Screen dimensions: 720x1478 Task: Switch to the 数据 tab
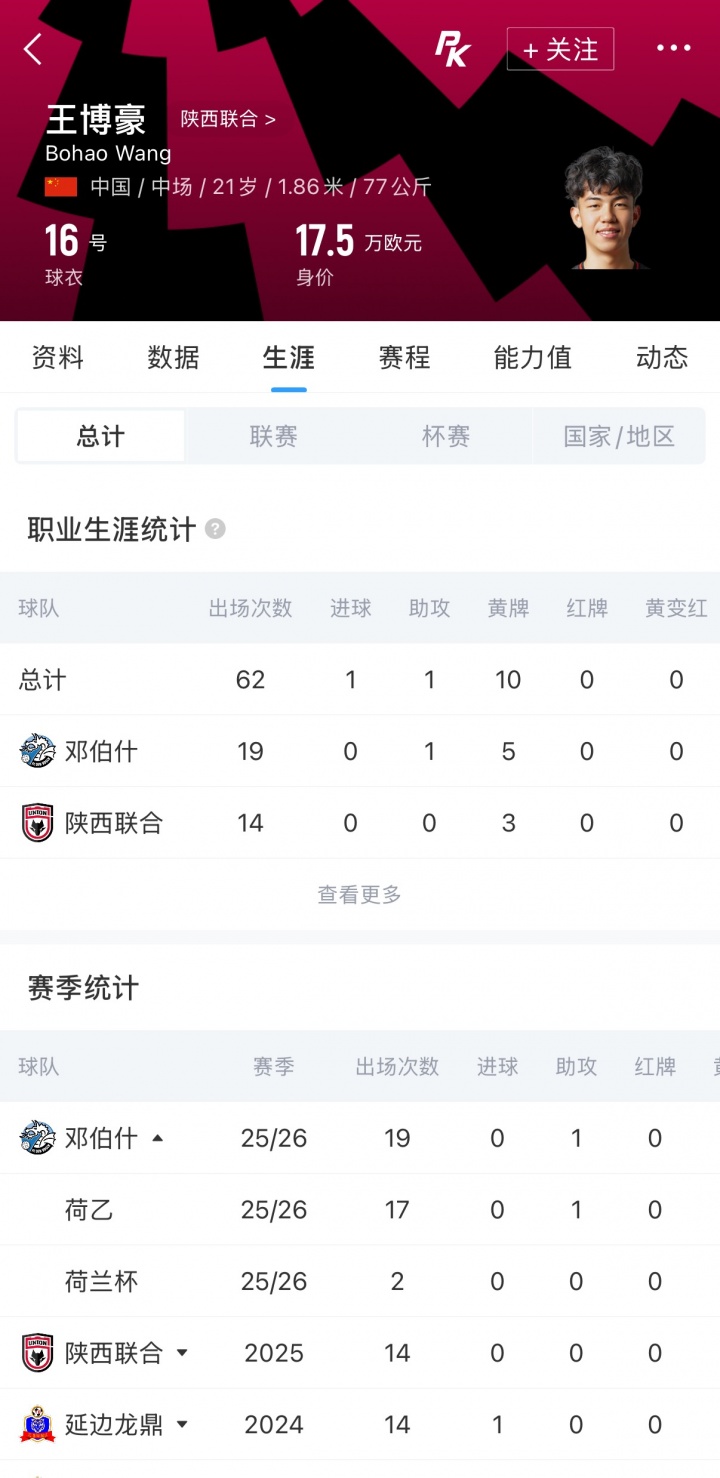click(173, 357)
